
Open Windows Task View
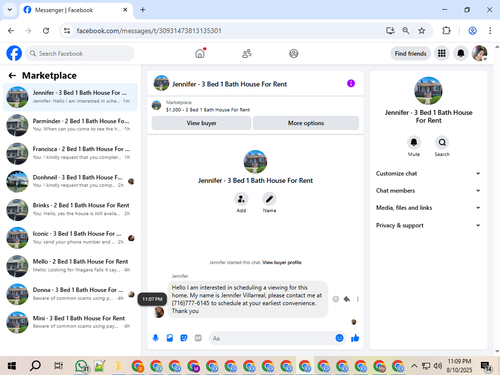58,366
